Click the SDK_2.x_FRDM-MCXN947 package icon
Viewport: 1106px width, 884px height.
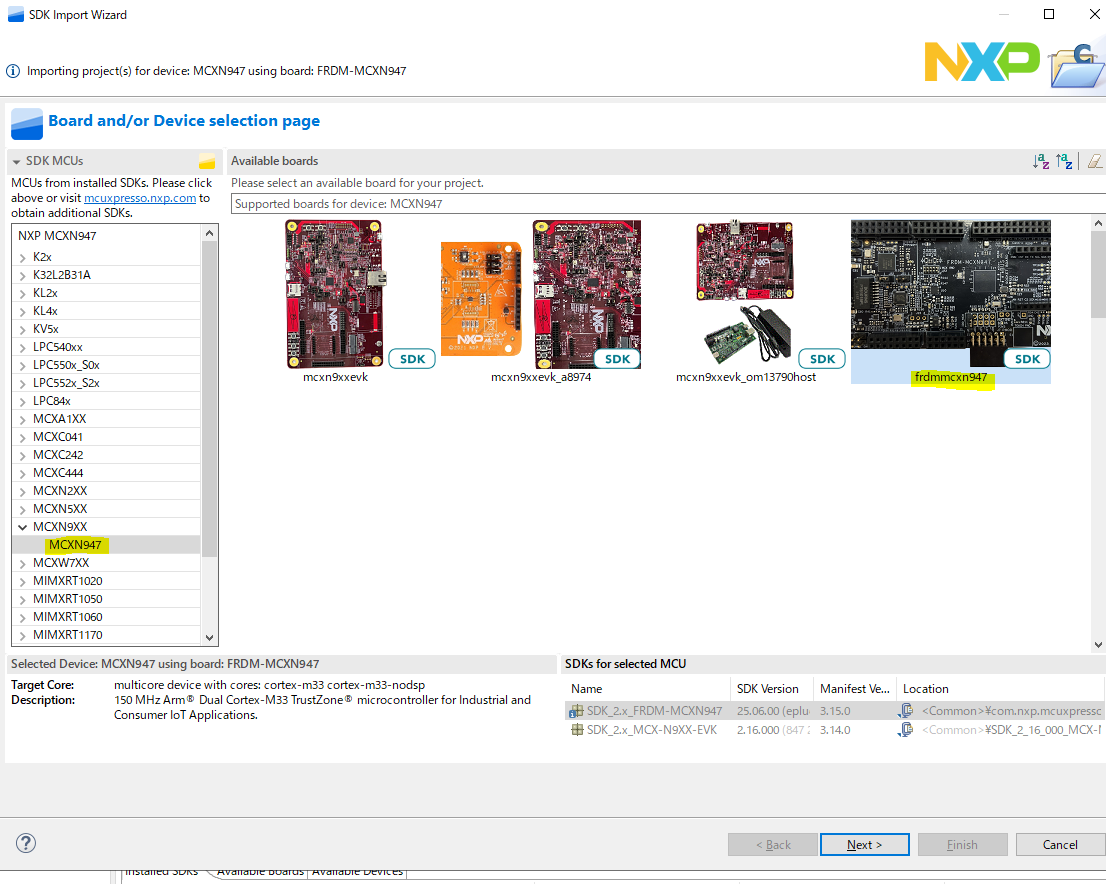(x=577, y=711)
